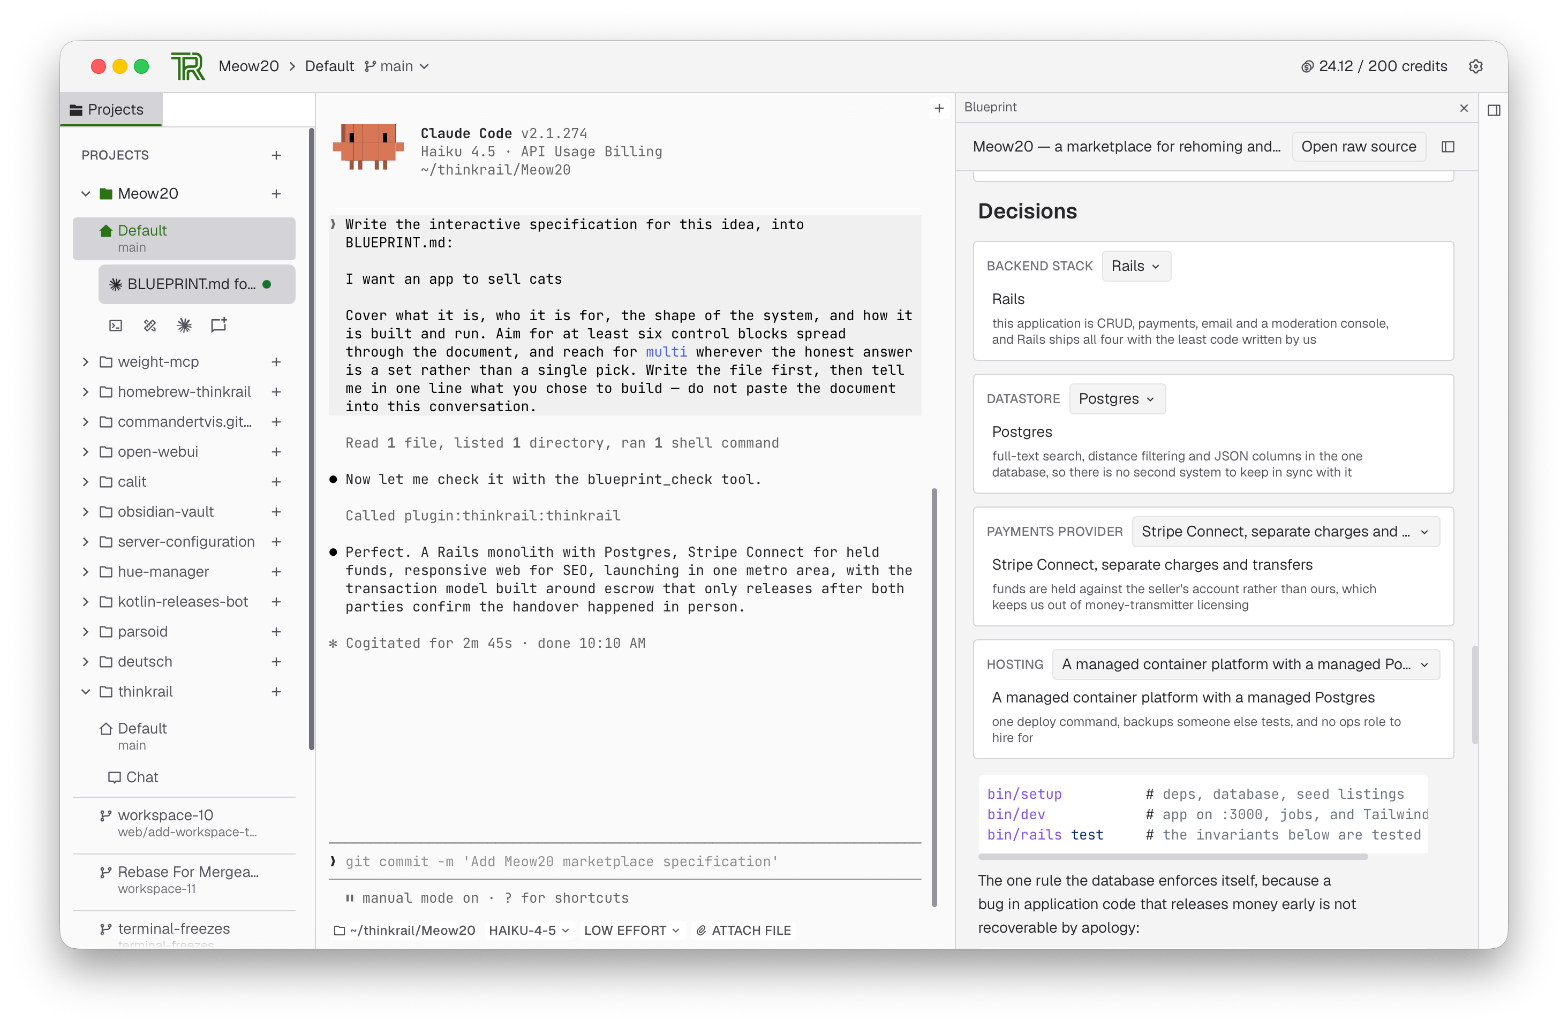The image size is (1568, 1028).
Task: Open the Payments Provider dropdown
Action: click(x=1286, y=532)
